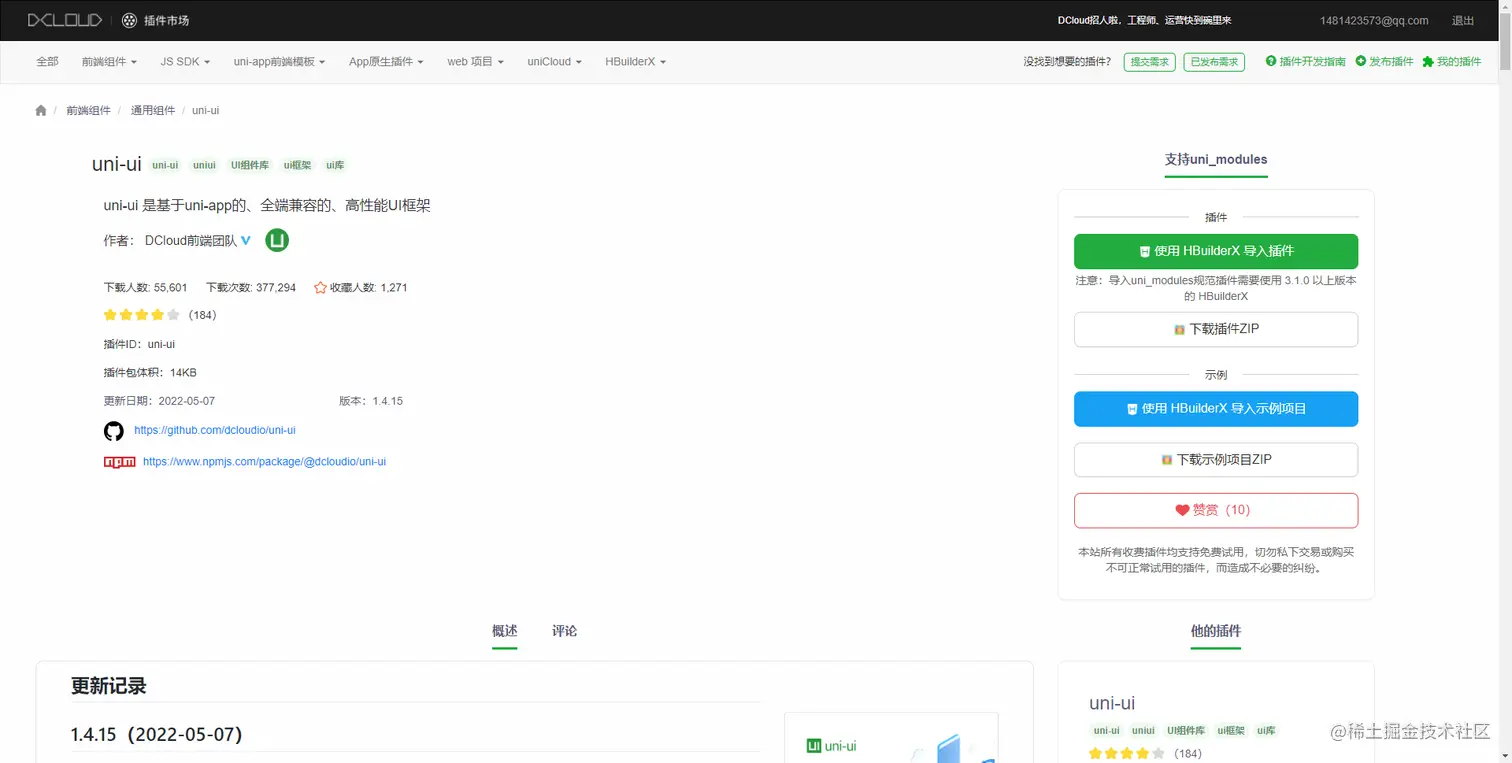Click the ui框架 tag next to title
Viewport: 1512px width, 763px height.
pyautogui.click(x=297, y=165)
